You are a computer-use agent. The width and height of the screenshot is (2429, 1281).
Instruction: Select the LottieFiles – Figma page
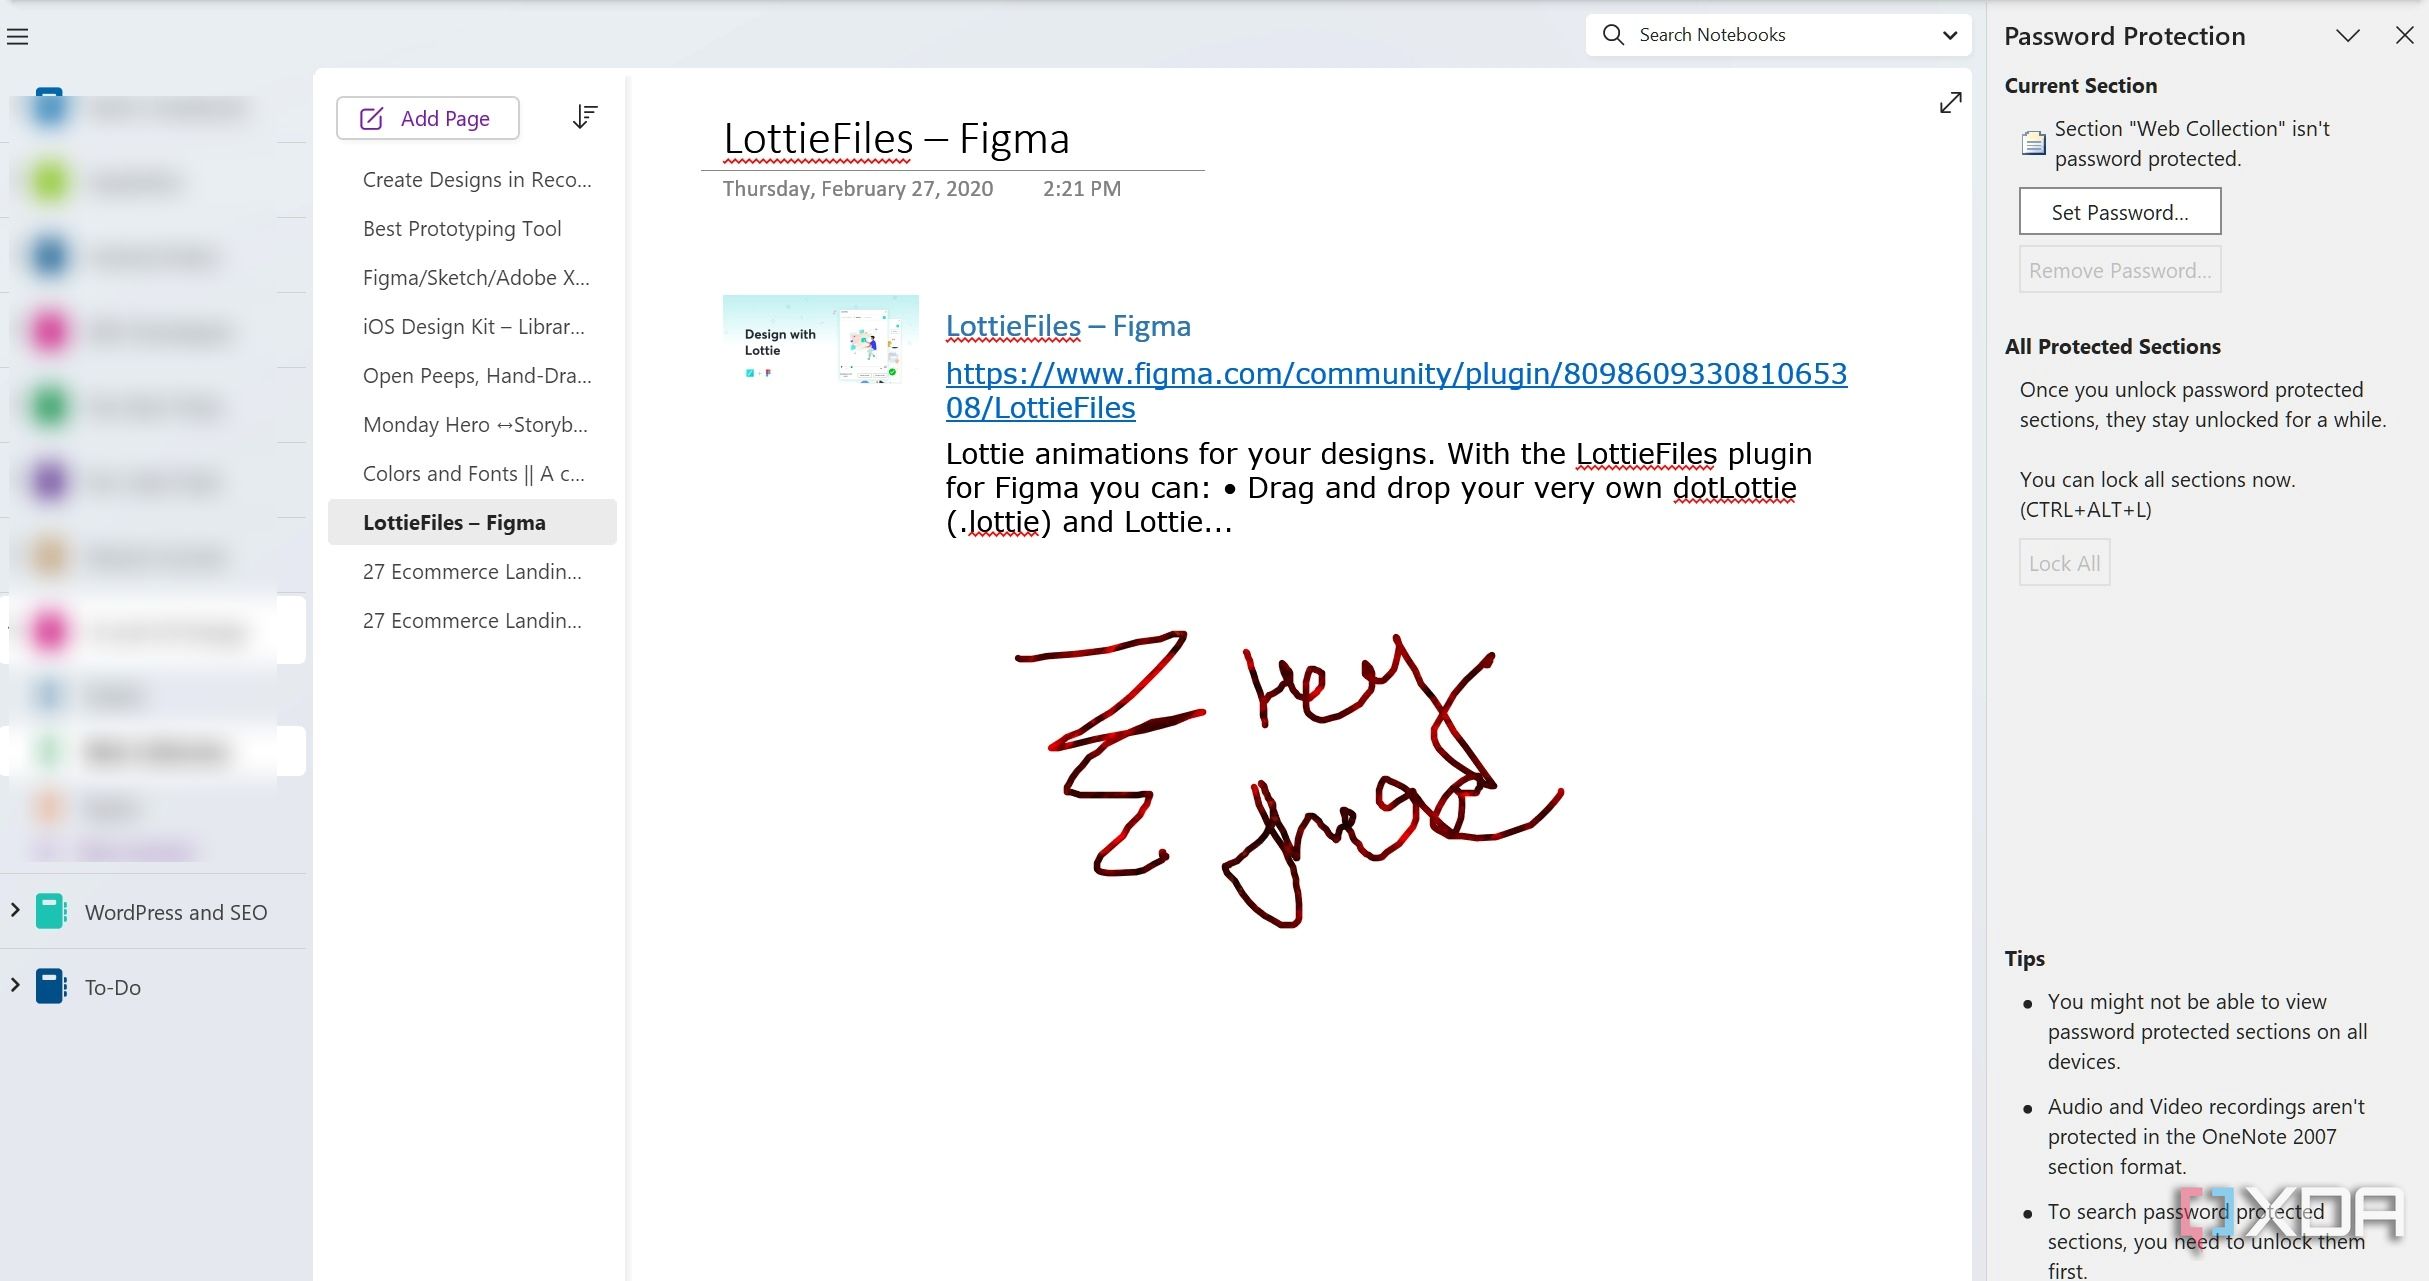455,521
